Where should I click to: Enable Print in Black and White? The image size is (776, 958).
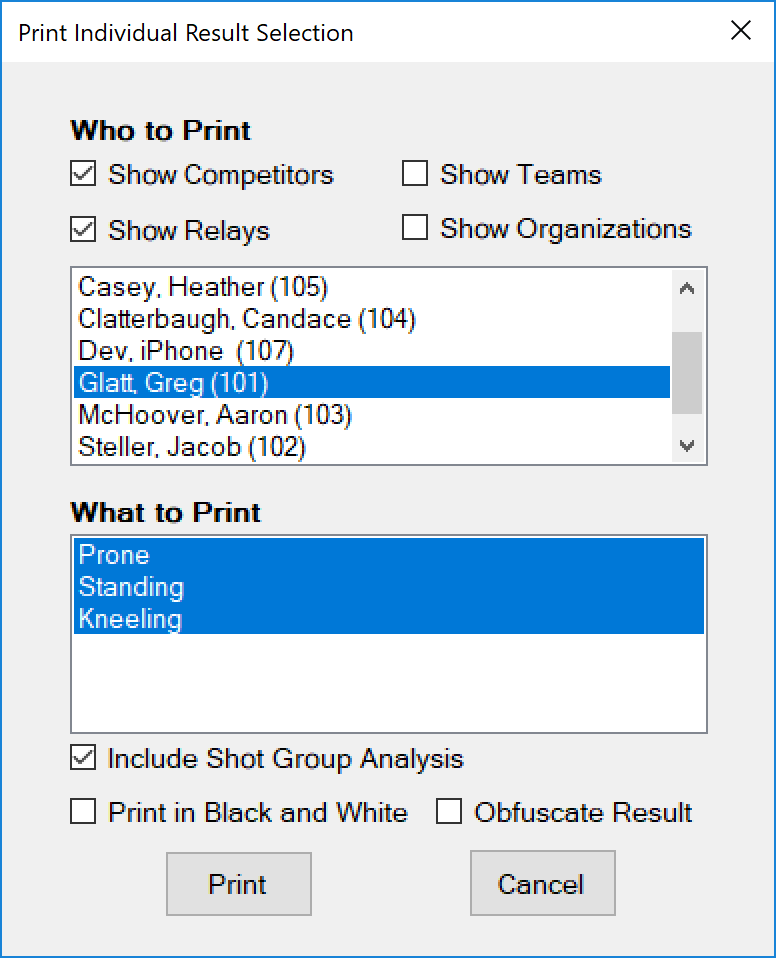coord(83,812)
